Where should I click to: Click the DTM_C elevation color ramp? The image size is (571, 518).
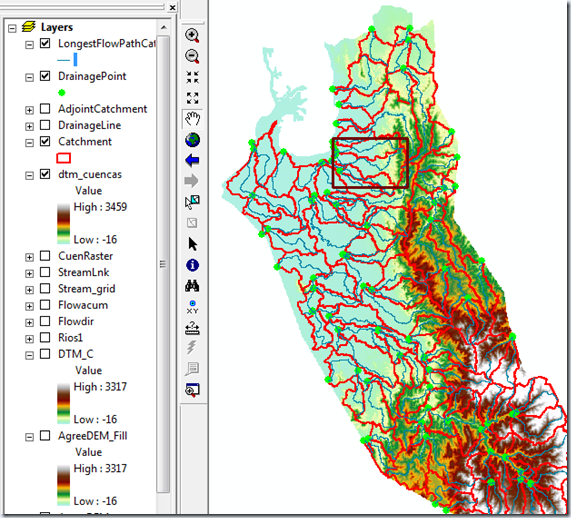coord(64,403)
